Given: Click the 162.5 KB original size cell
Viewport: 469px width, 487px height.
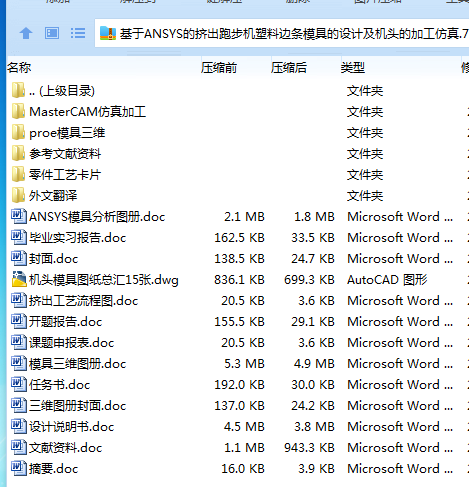Looking at the screenshot, I should 239,238.
